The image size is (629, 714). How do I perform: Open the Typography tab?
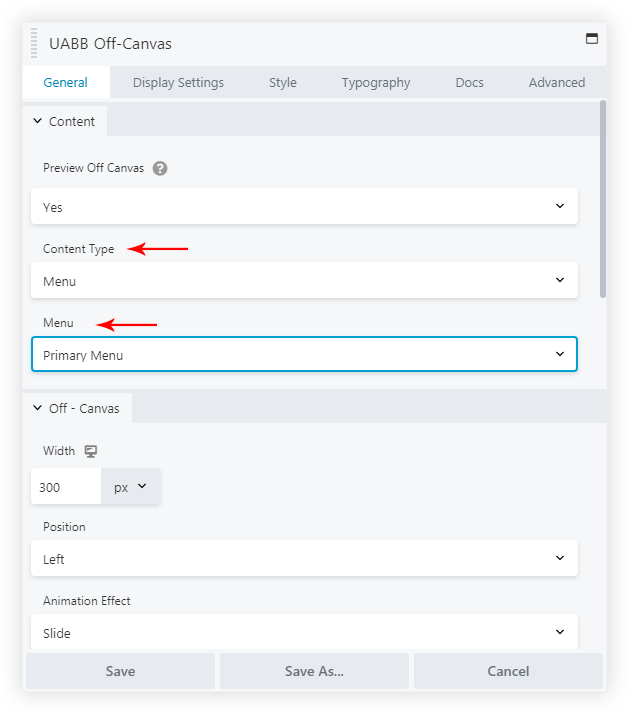376,83
